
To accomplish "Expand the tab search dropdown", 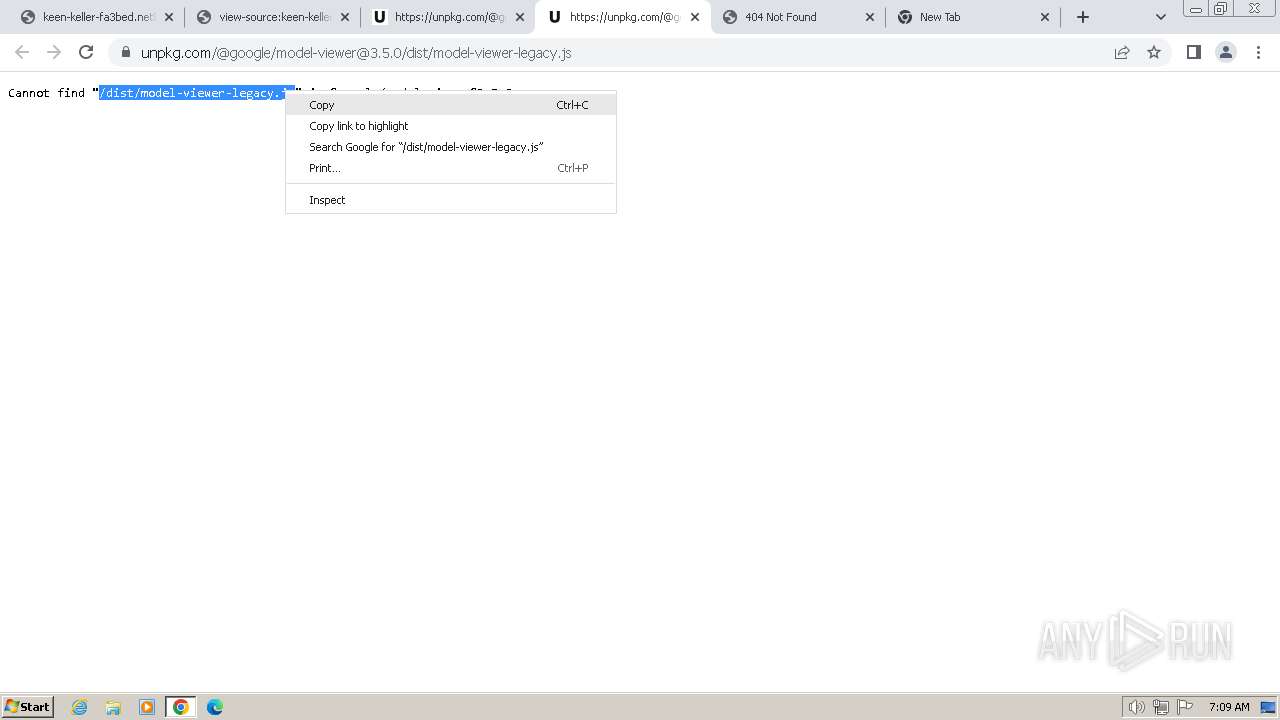I will point(1161,17).
